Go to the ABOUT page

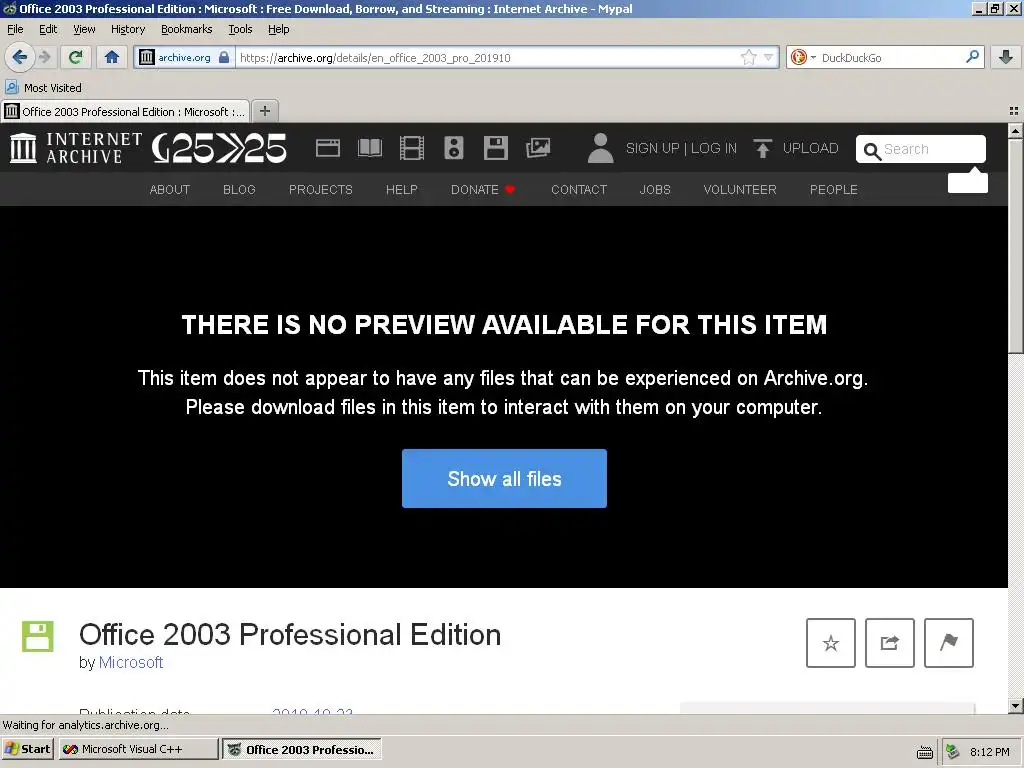coord(170,189)
